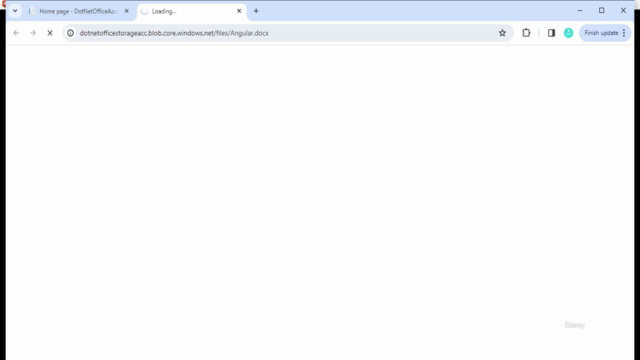Screen dimensions: 640x360
Task: Close the Chrome window
Action: coord(623,11)
